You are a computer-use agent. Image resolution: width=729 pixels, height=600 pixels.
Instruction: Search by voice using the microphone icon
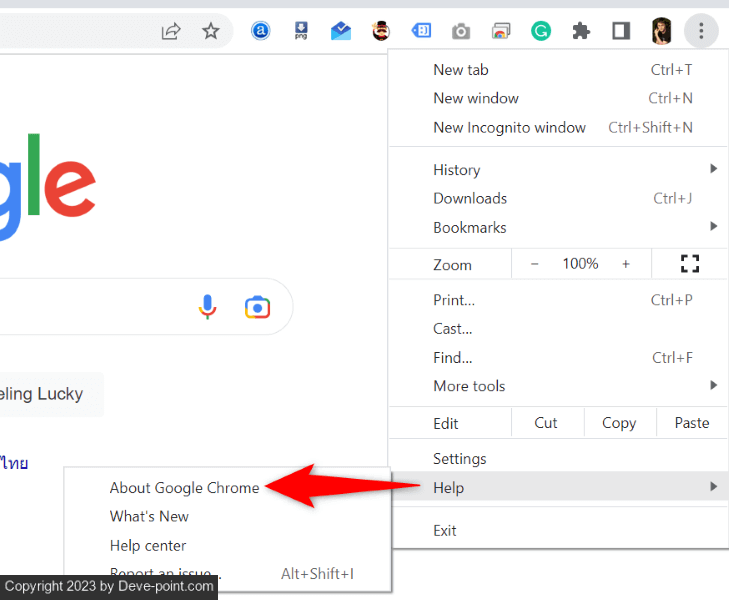[208, 307]
